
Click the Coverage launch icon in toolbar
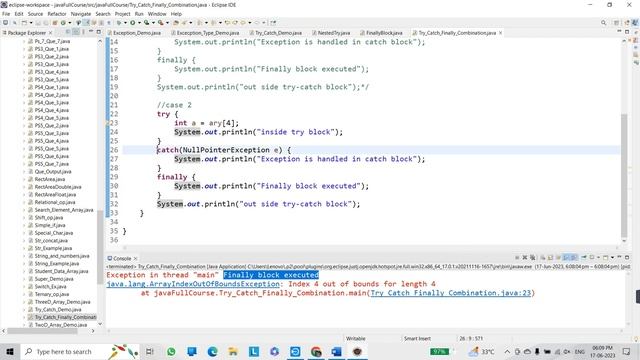147,23
